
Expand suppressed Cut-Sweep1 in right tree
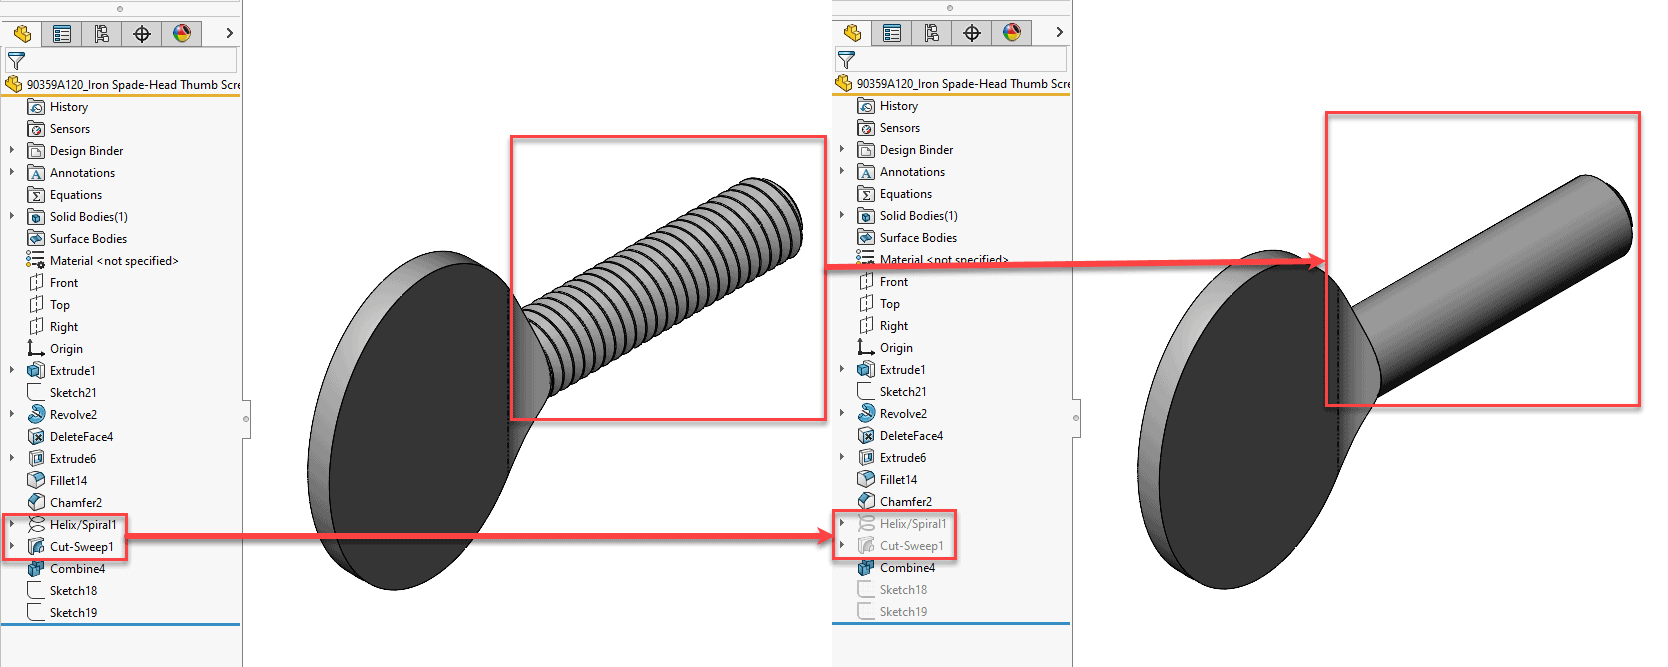tap(842, 546)
